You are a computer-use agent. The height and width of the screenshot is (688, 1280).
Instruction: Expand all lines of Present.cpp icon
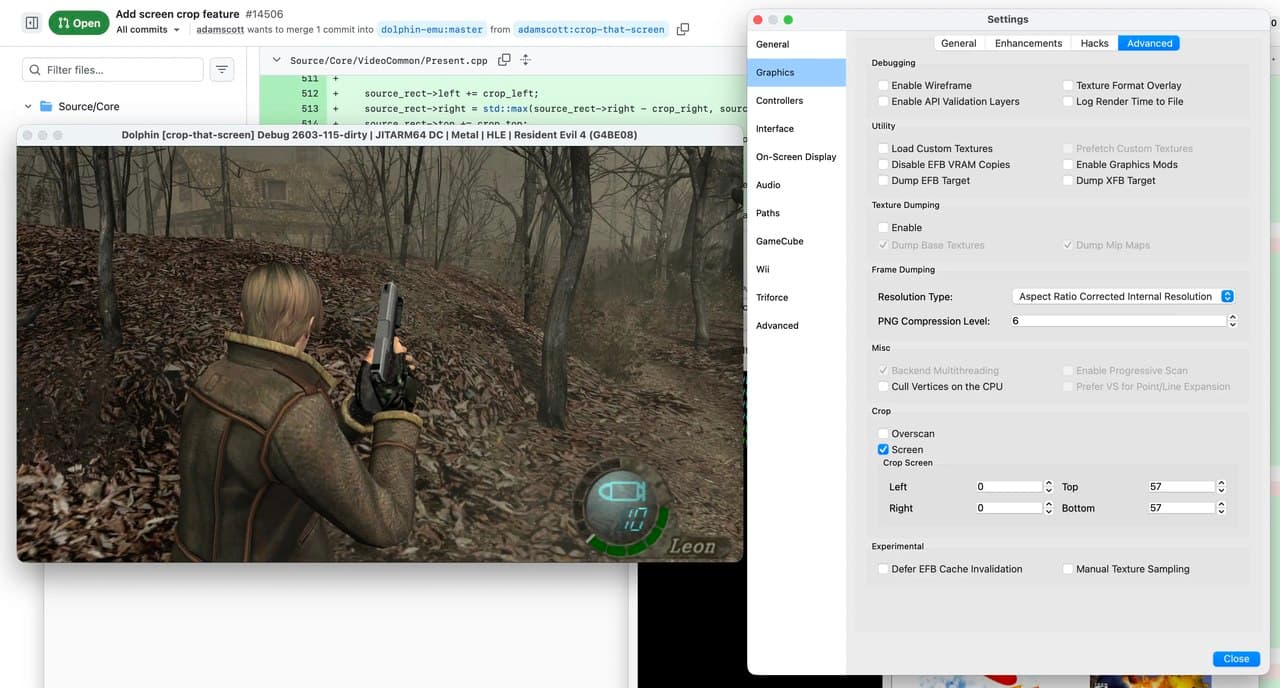[x=526, y=60]
